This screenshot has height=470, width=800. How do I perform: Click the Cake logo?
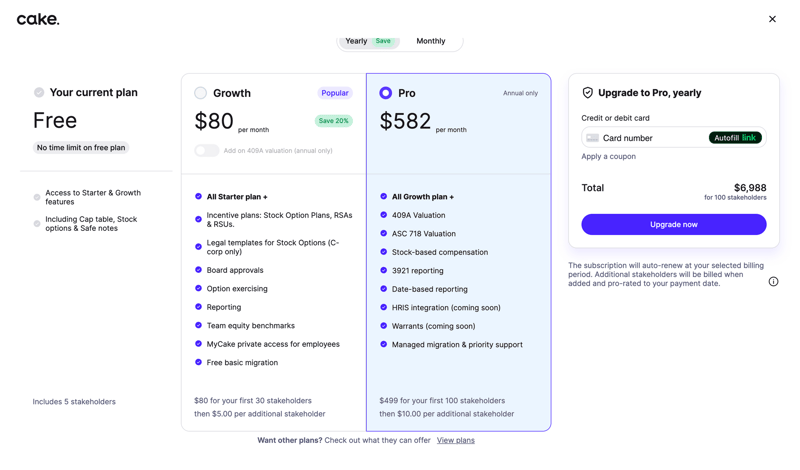(x=38, y=19)
